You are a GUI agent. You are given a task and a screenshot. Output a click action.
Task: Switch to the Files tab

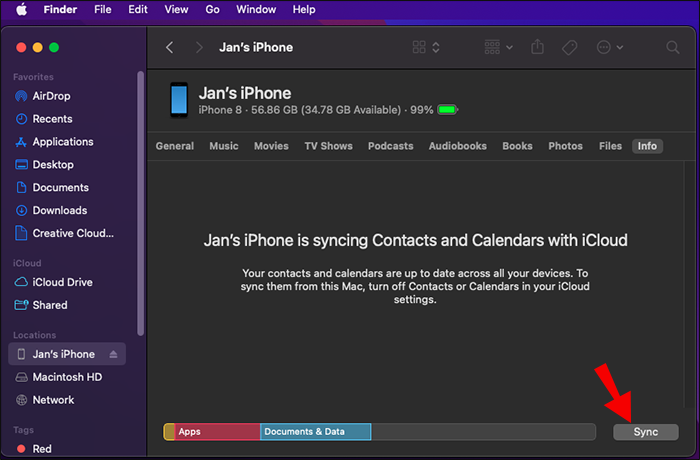[x=610, y=146]
